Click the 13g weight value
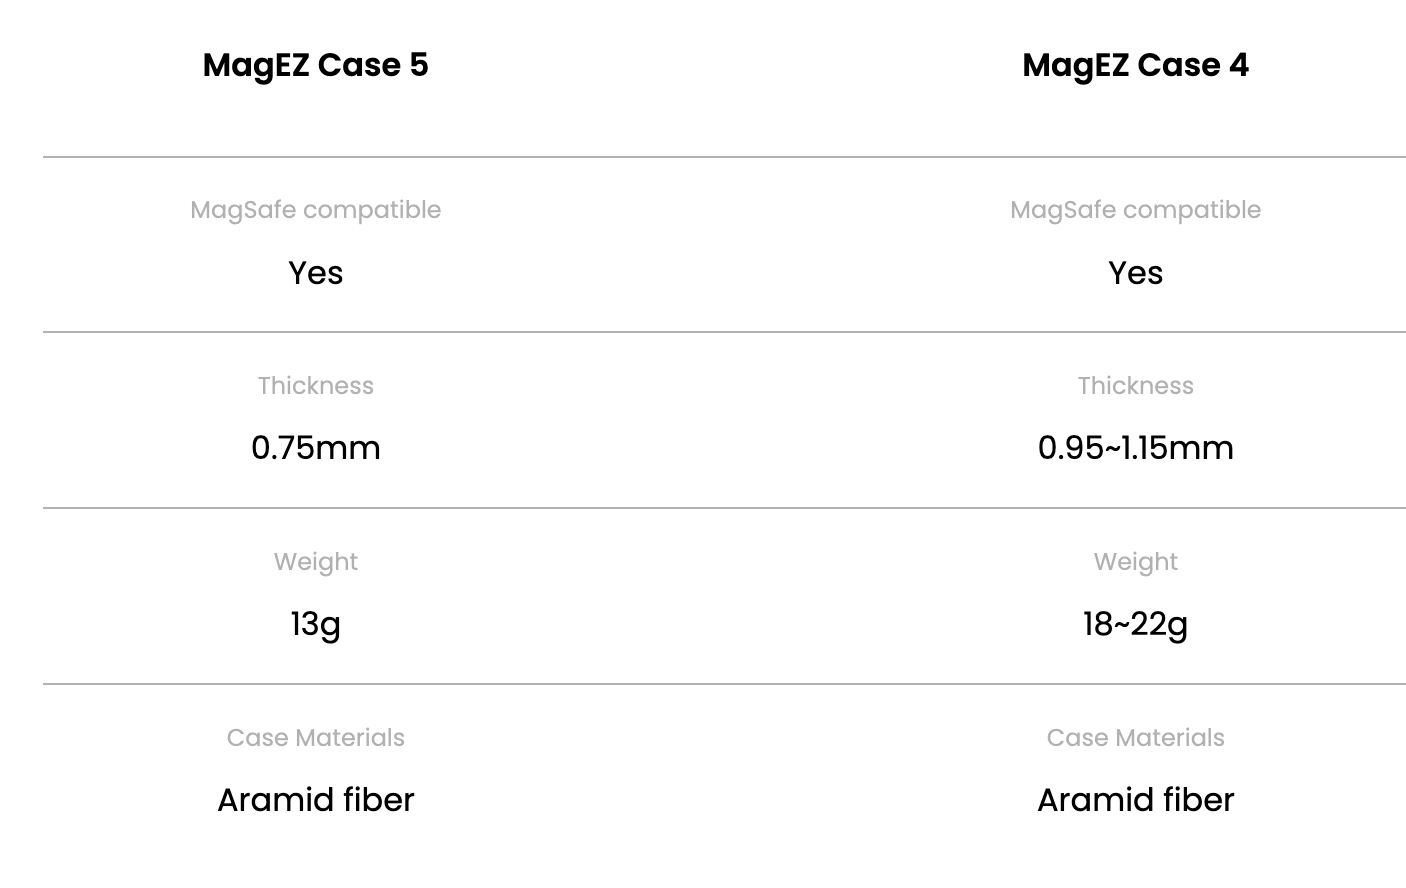This screenshot has height=888, width=1406. tap(315, 624)
